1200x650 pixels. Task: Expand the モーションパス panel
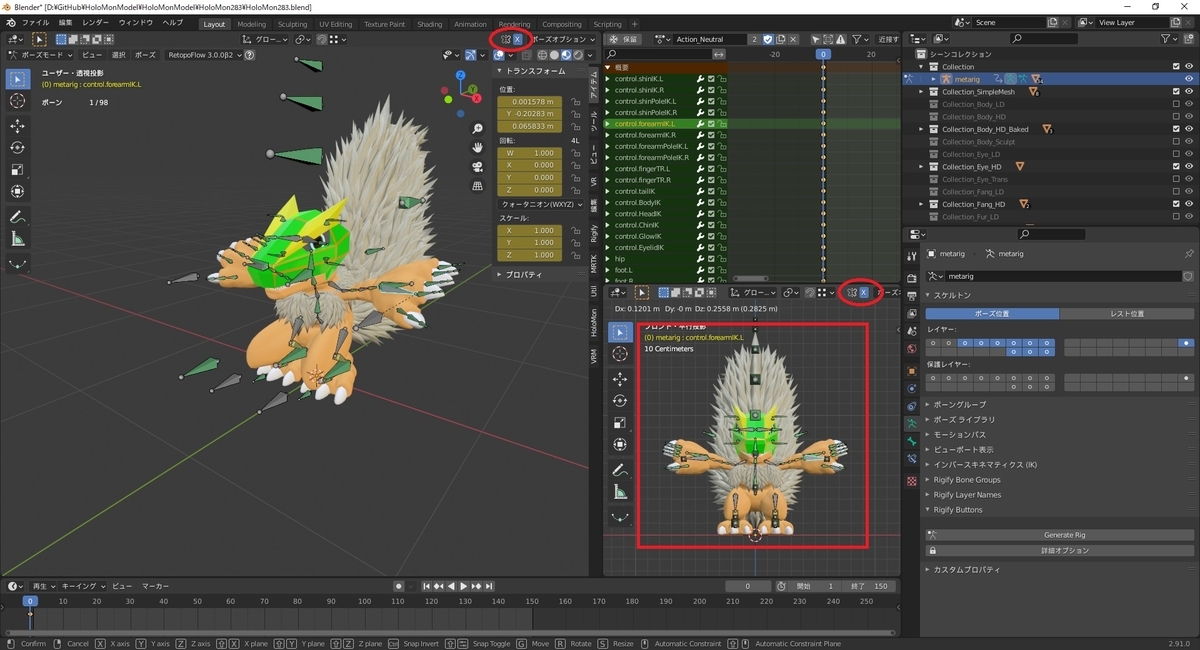click(x=929, y=435)
